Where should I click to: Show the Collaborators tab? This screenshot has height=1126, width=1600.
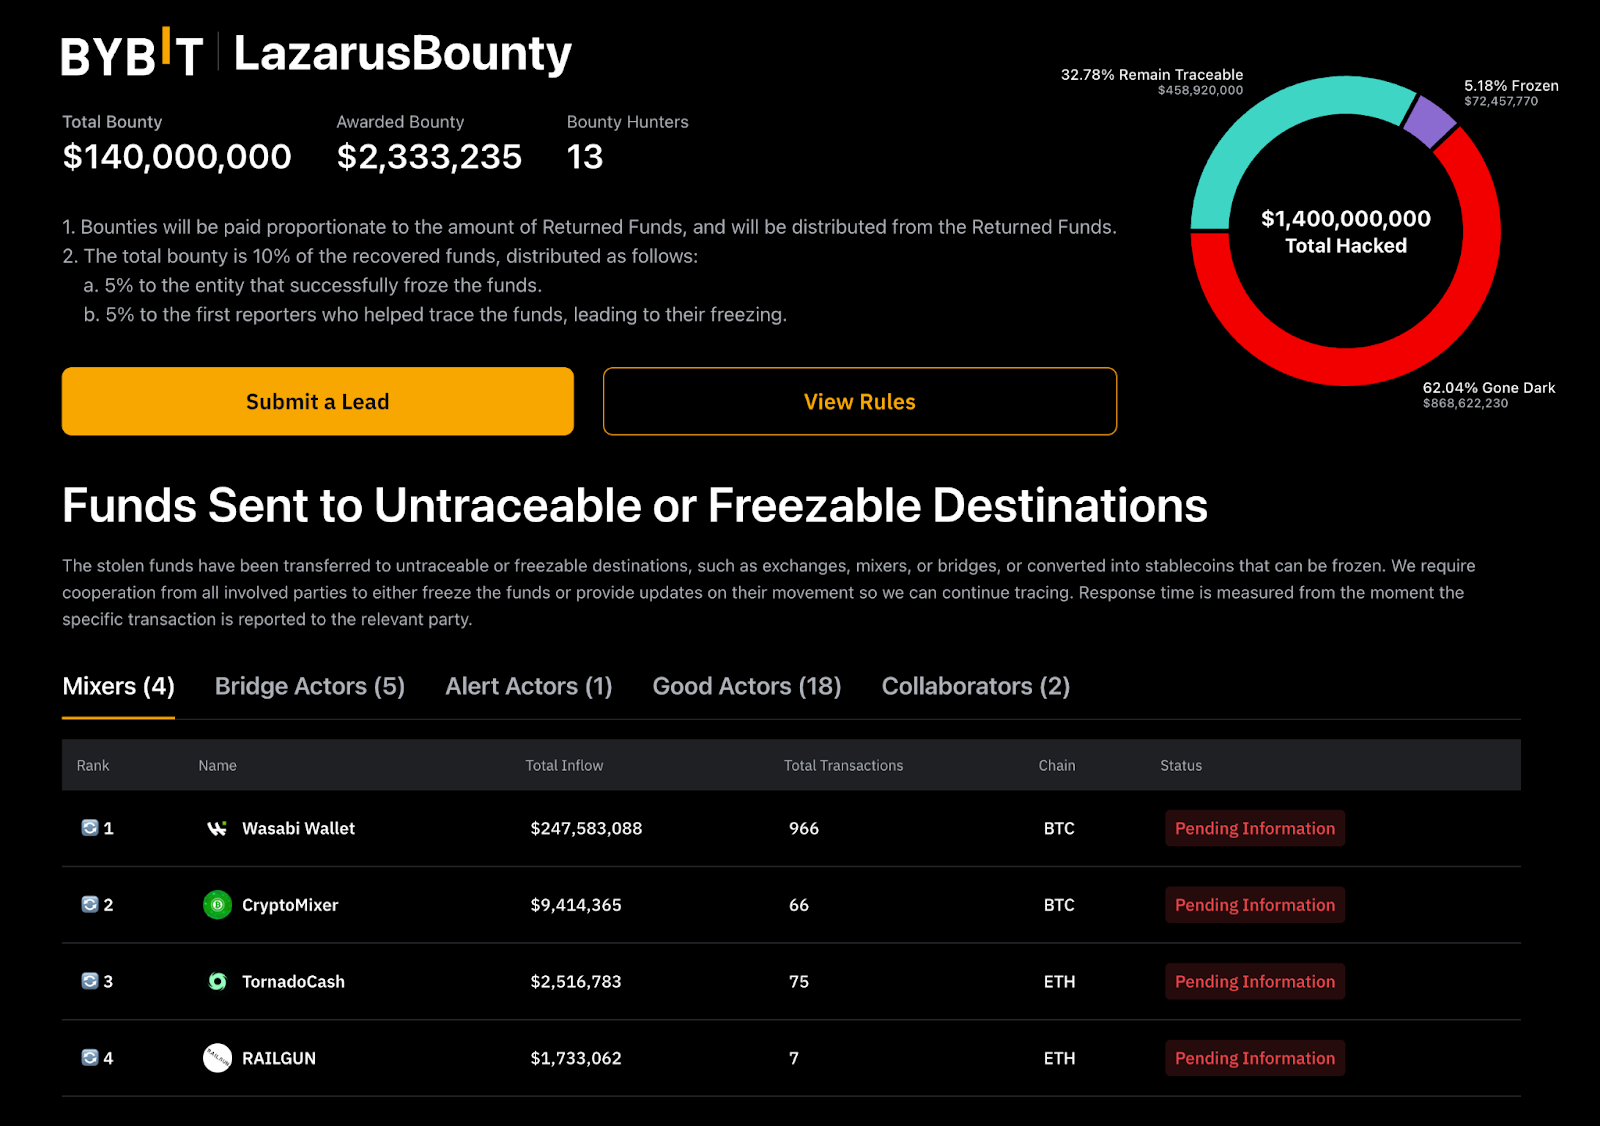pos(976,686)
